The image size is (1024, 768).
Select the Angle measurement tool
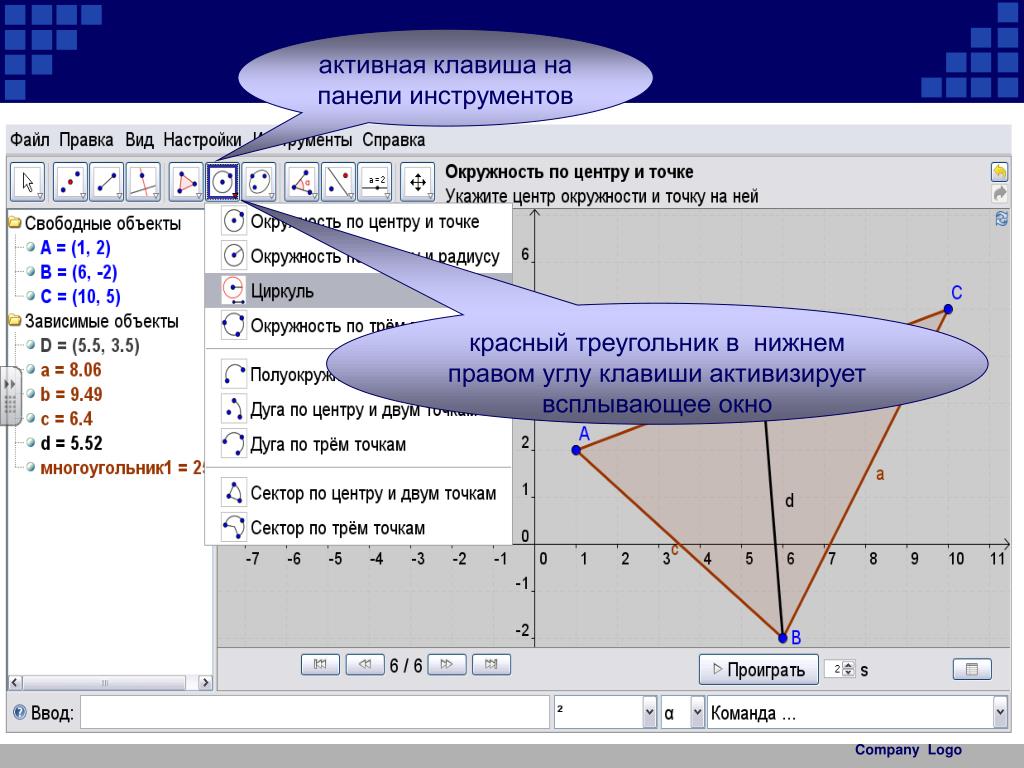tap(302, 182)
